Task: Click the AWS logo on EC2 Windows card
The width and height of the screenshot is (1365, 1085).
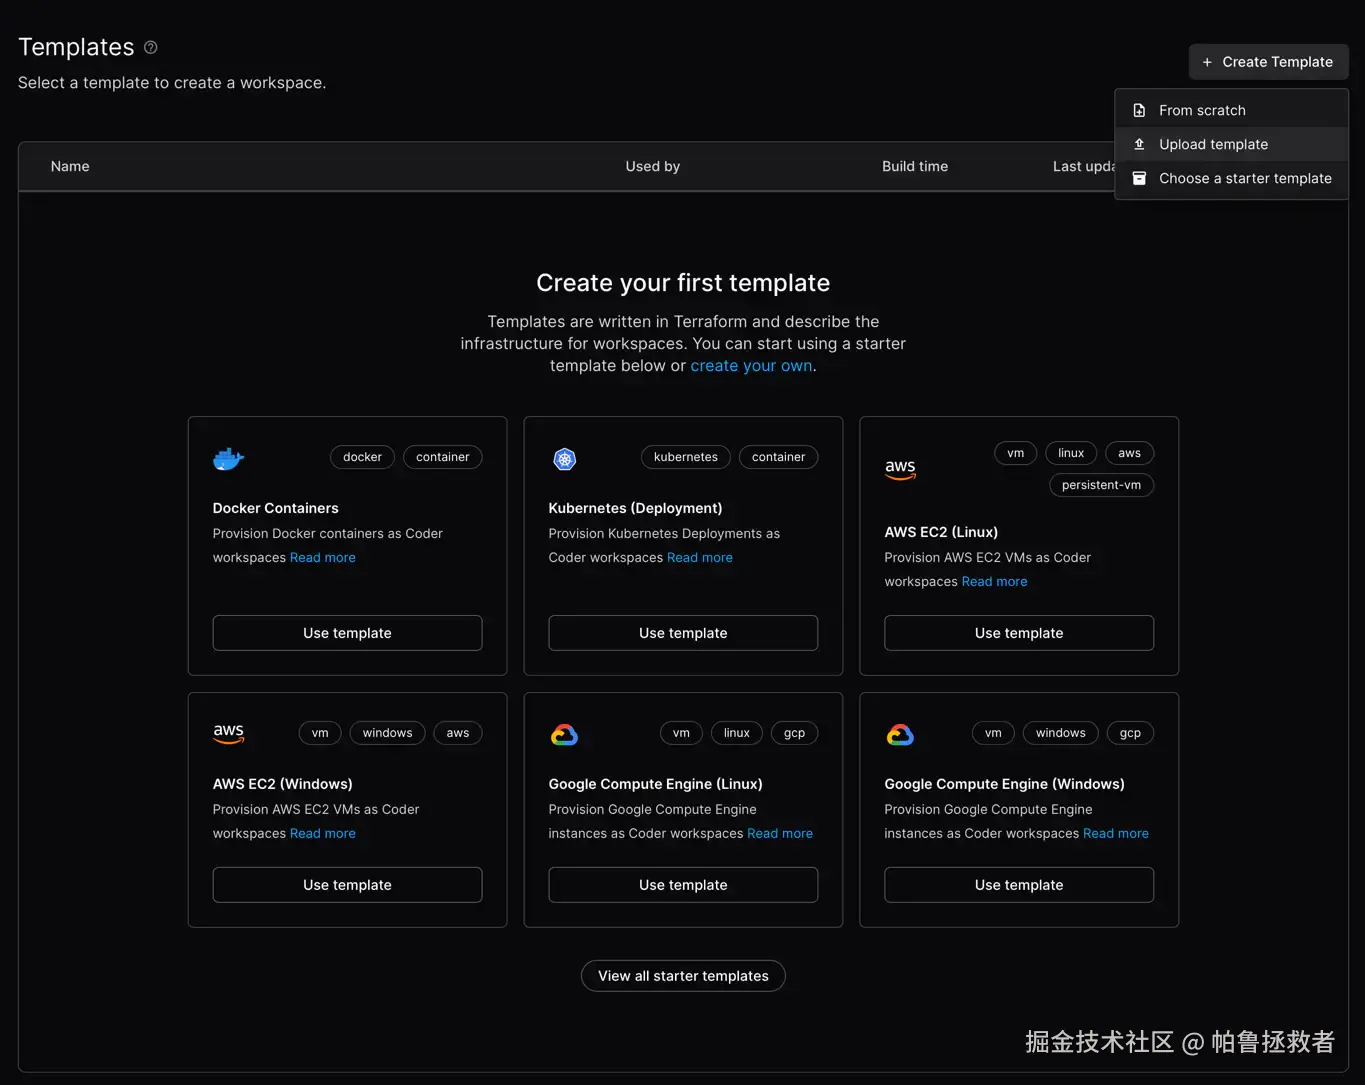Action: click(x=229, y=733)
